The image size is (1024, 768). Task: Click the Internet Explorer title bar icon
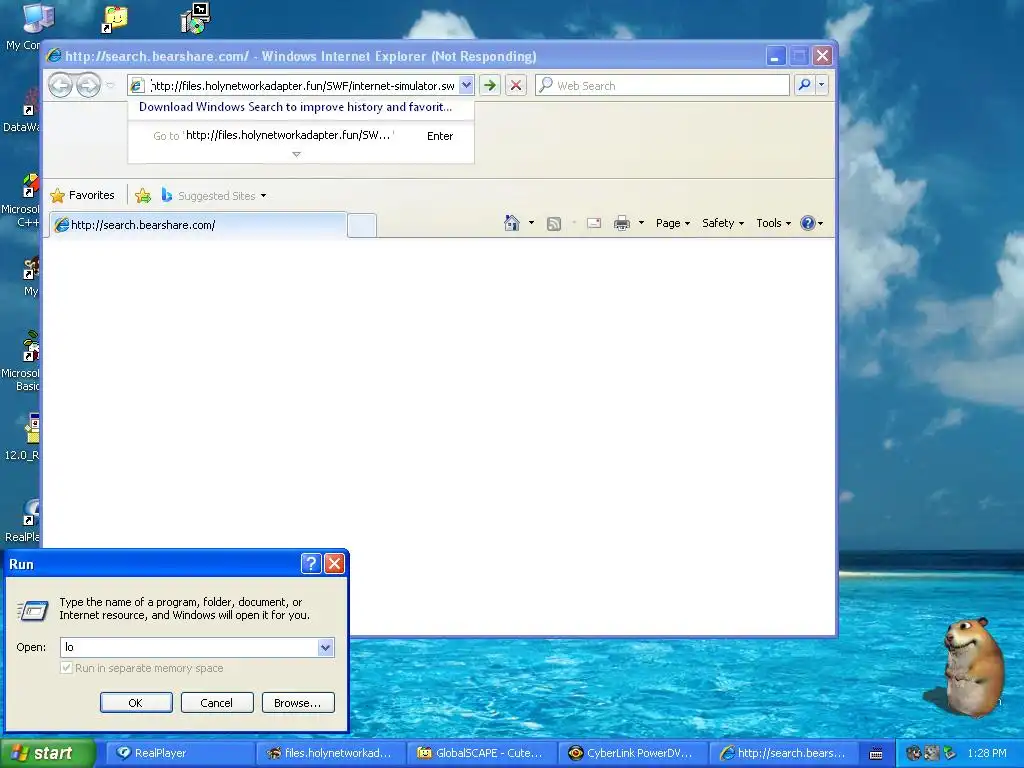coord(54,56)
